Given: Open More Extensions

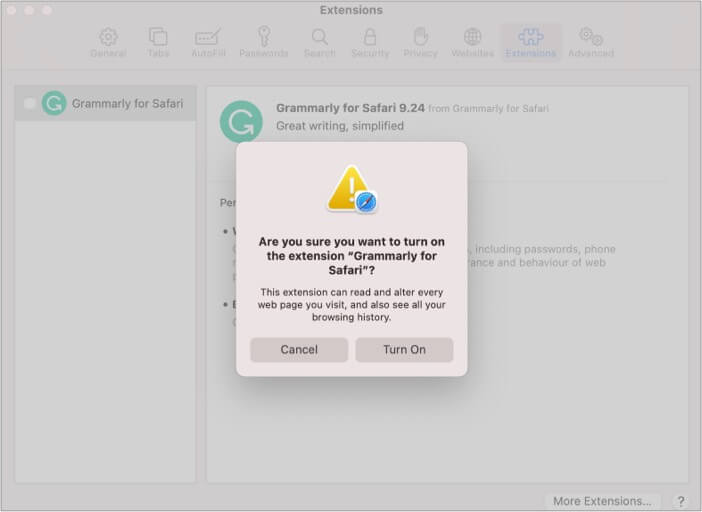Looking at the screenshot, I should click(602, 501).
